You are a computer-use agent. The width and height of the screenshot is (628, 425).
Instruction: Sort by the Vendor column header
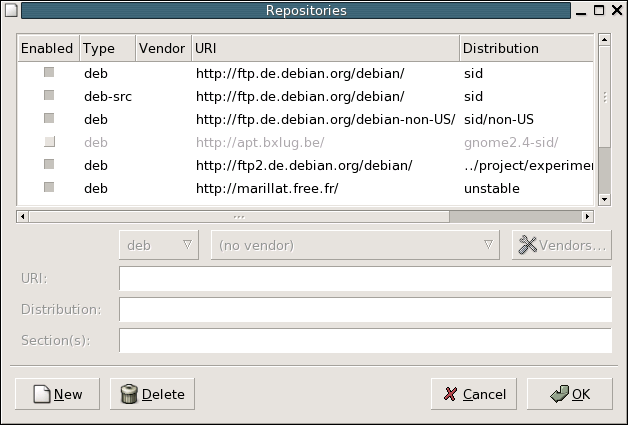click(x=163, y=48)
